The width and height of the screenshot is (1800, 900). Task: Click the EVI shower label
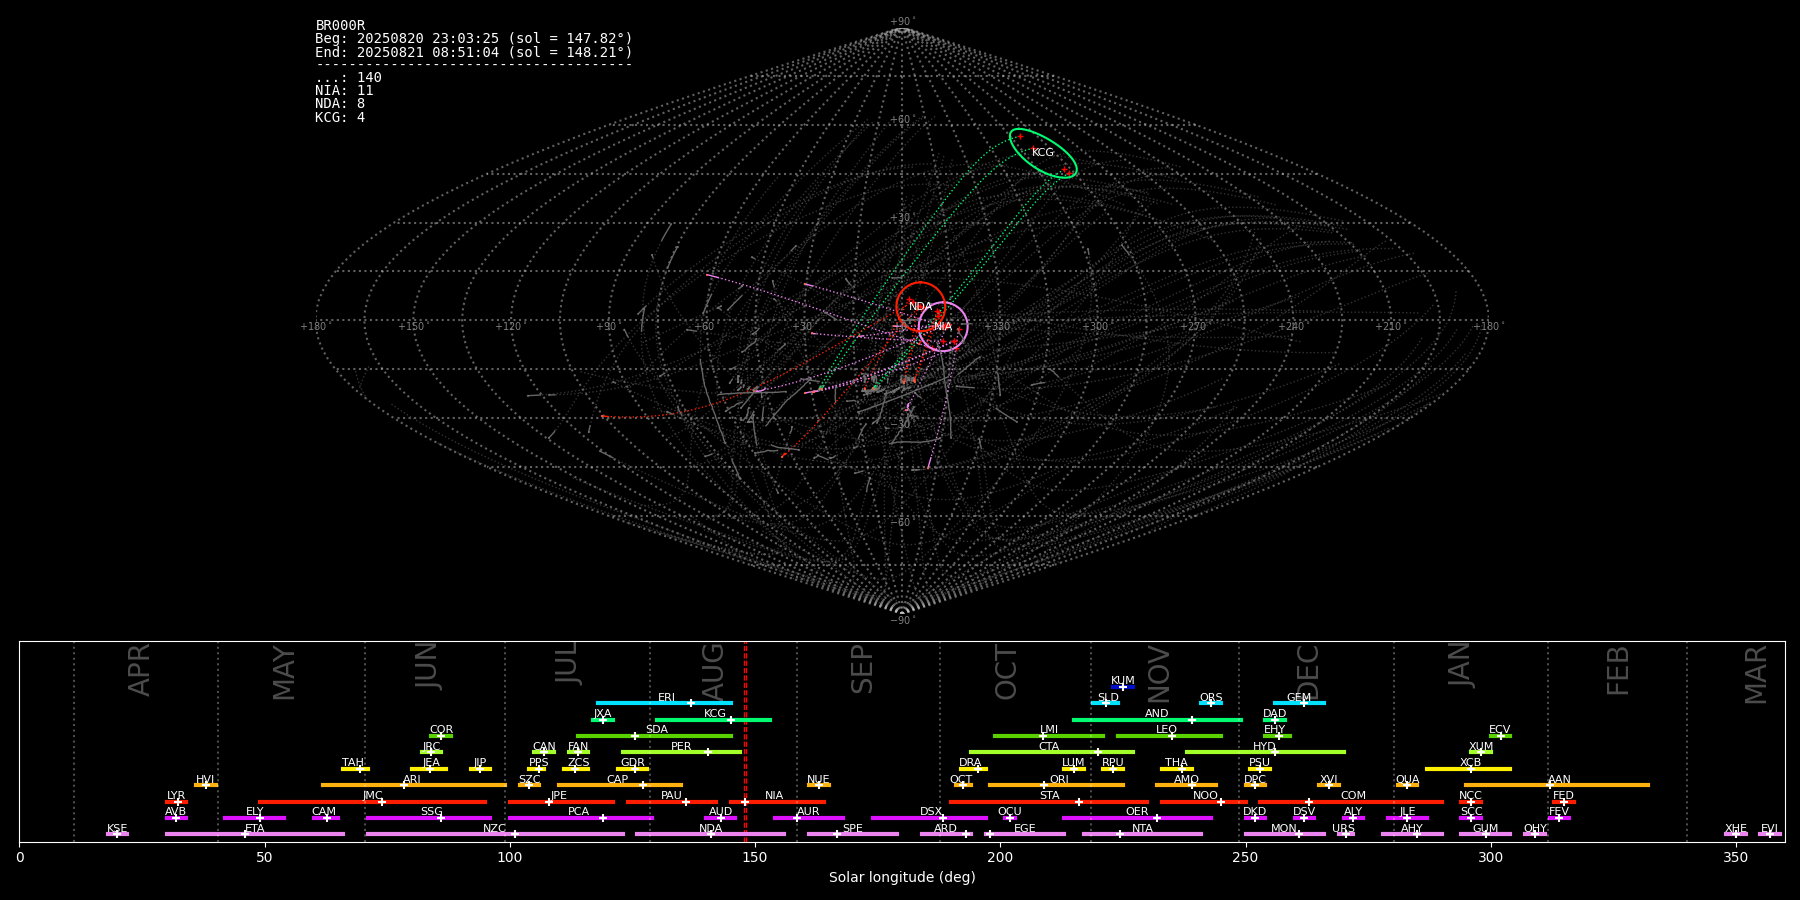point(1769,829)
